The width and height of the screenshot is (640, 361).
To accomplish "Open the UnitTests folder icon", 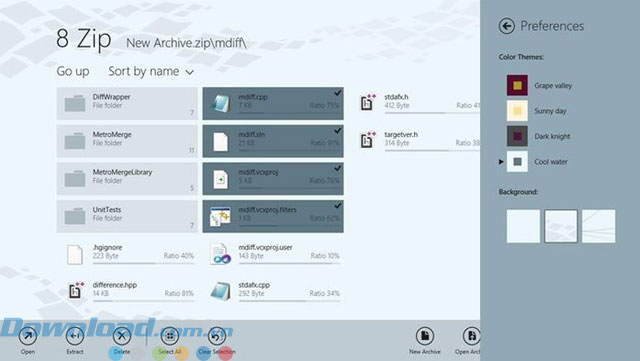I will click(75, 216).
